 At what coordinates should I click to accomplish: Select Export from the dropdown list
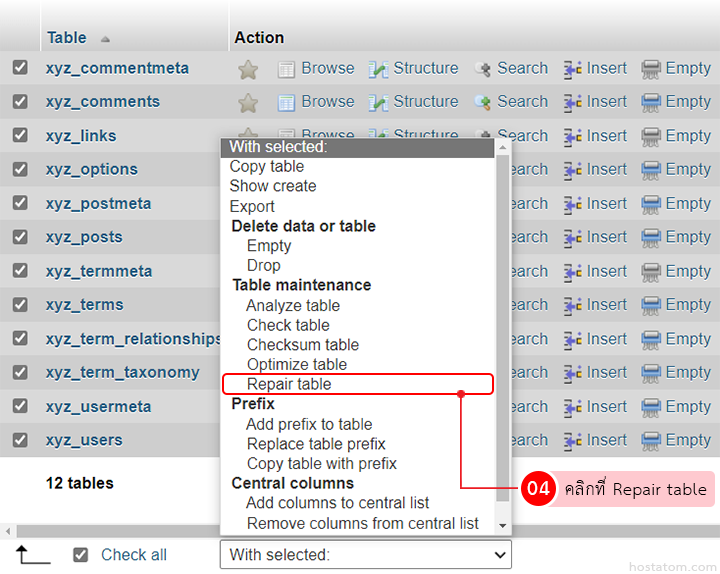(252, 206)
